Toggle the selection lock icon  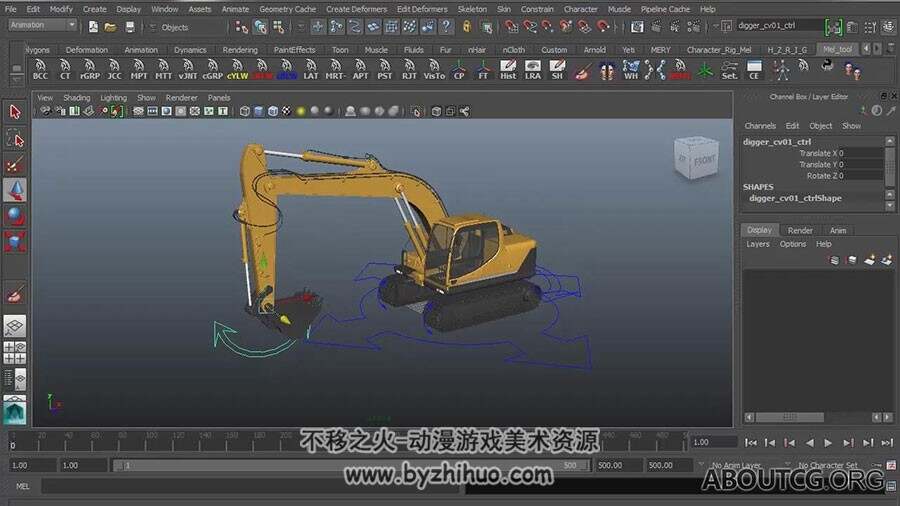467,26
